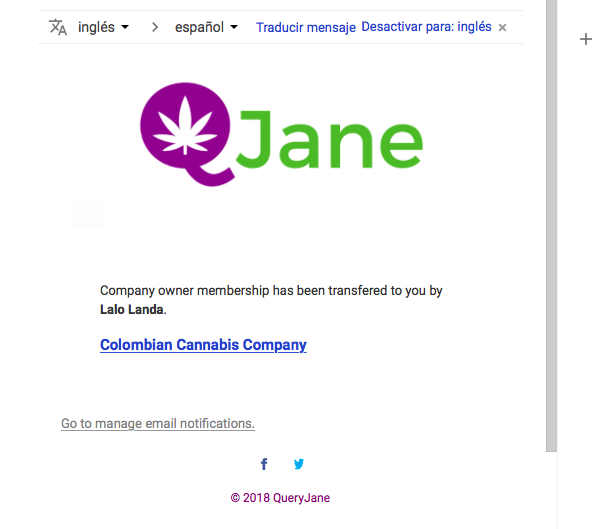Go to manage email notifications link

pos(158,424)
